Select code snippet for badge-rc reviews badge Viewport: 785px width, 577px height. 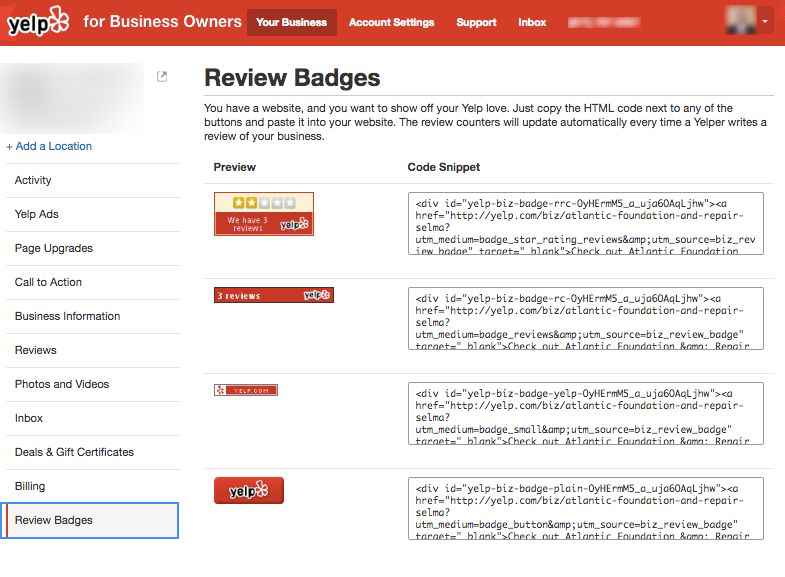click(x=586, y=318)
